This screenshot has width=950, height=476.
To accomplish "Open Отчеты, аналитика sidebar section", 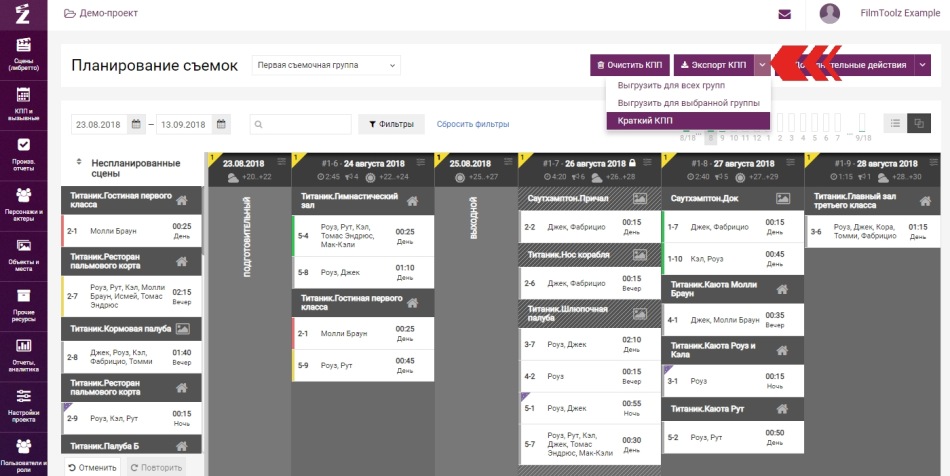I will pyautogui.click(x=23, y=356).
